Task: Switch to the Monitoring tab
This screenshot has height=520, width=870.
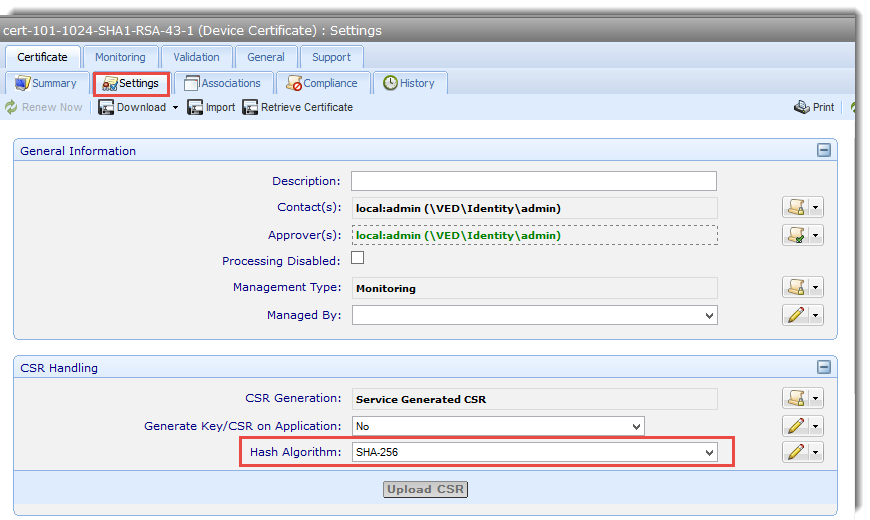Action: (120, 57)
